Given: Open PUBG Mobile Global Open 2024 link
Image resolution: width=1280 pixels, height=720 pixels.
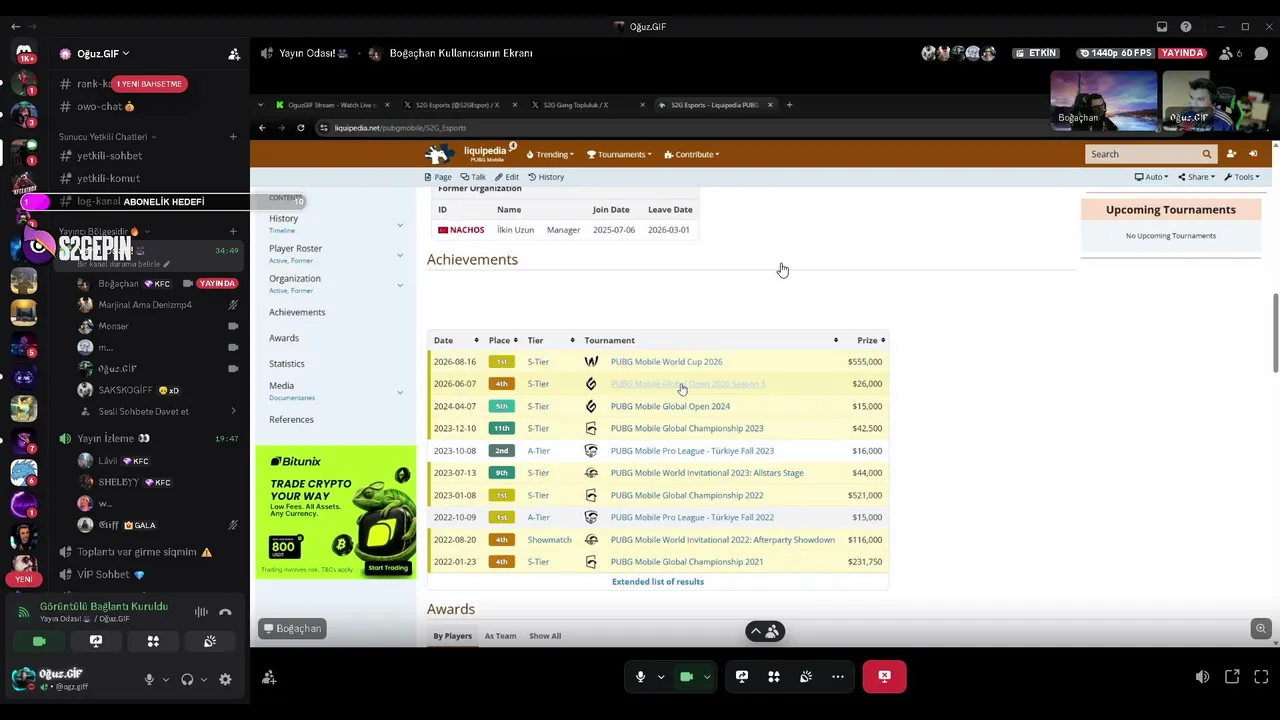Looking at the screenshot, I should pyautogui.click(x=670, y=406).
